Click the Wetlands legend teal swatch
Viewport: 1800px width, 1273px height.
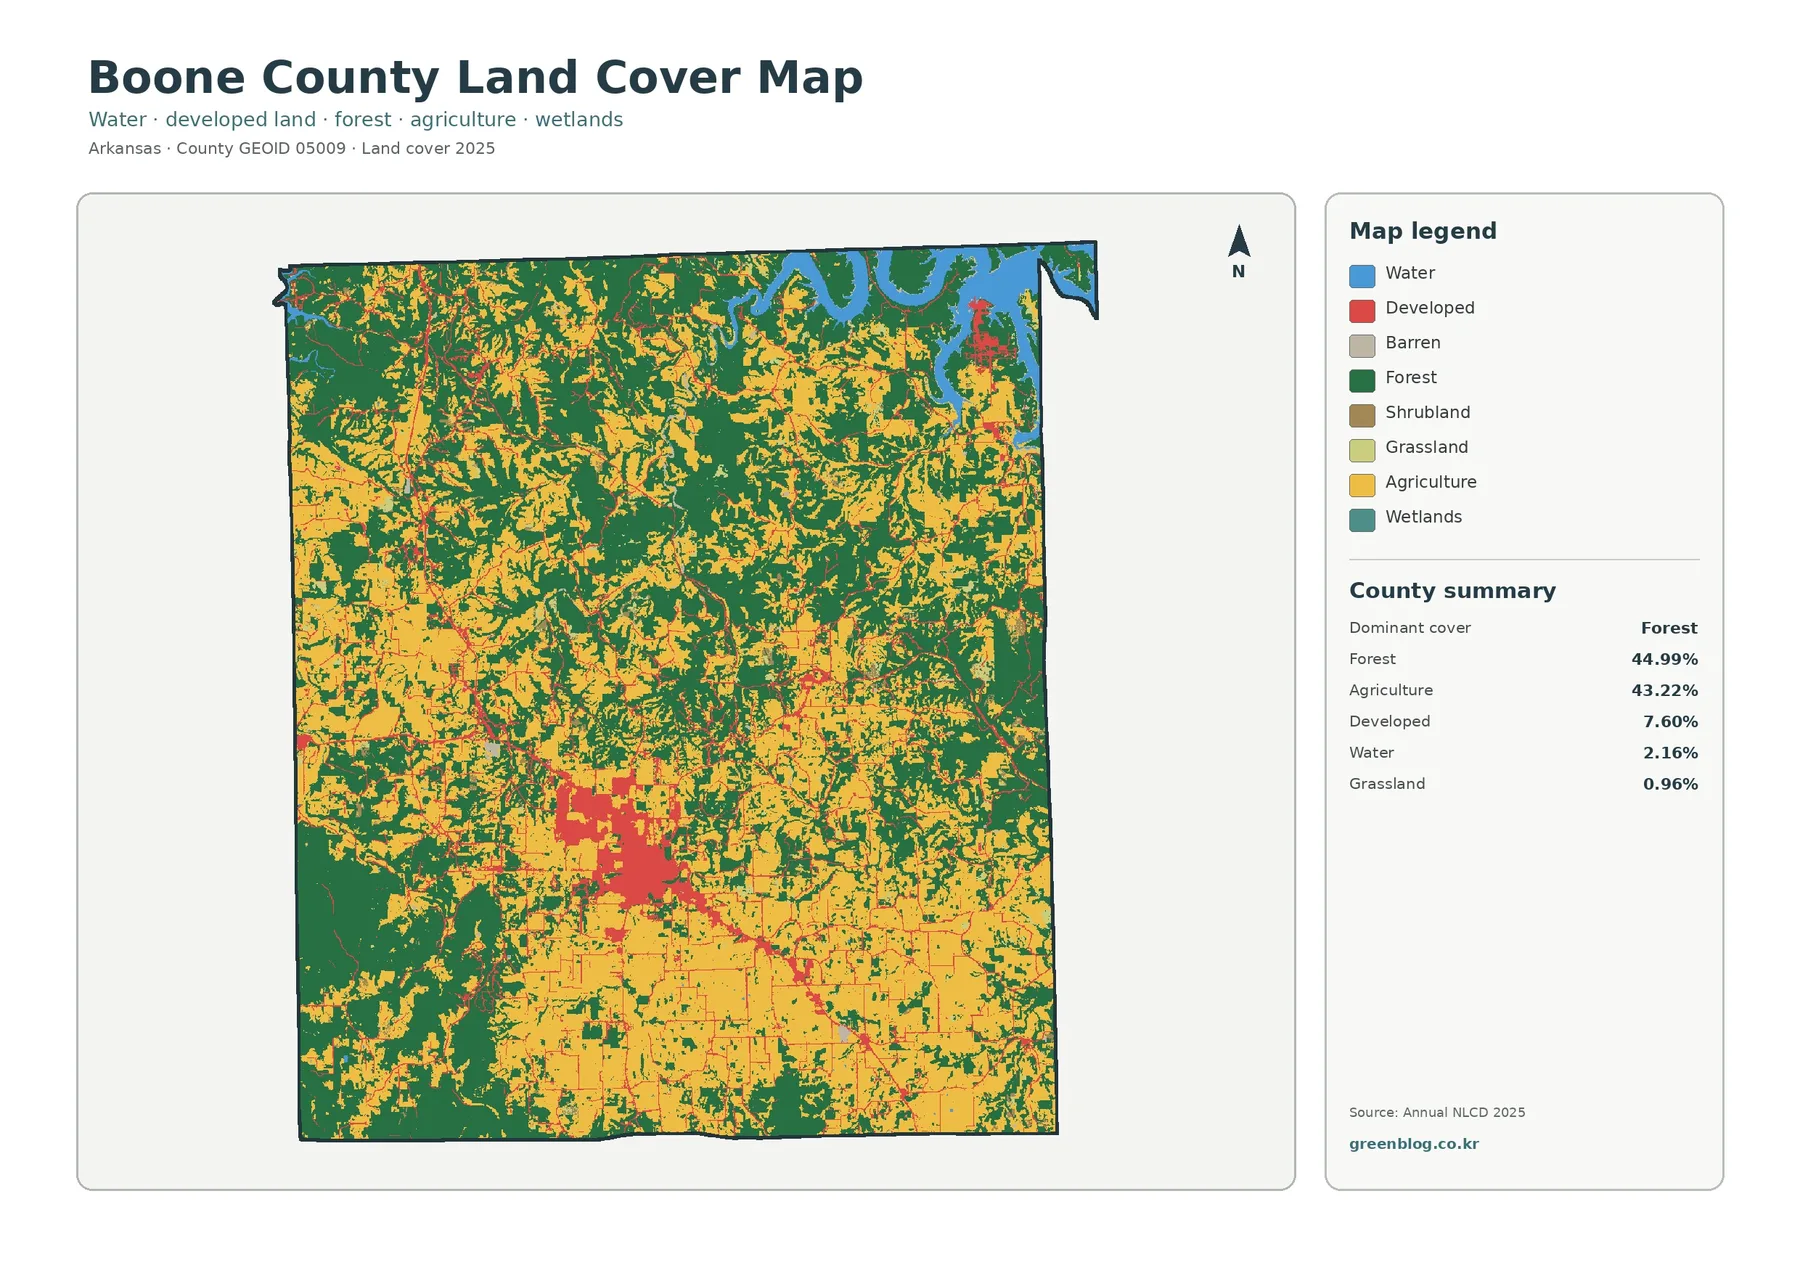(x=1362, y=520)
